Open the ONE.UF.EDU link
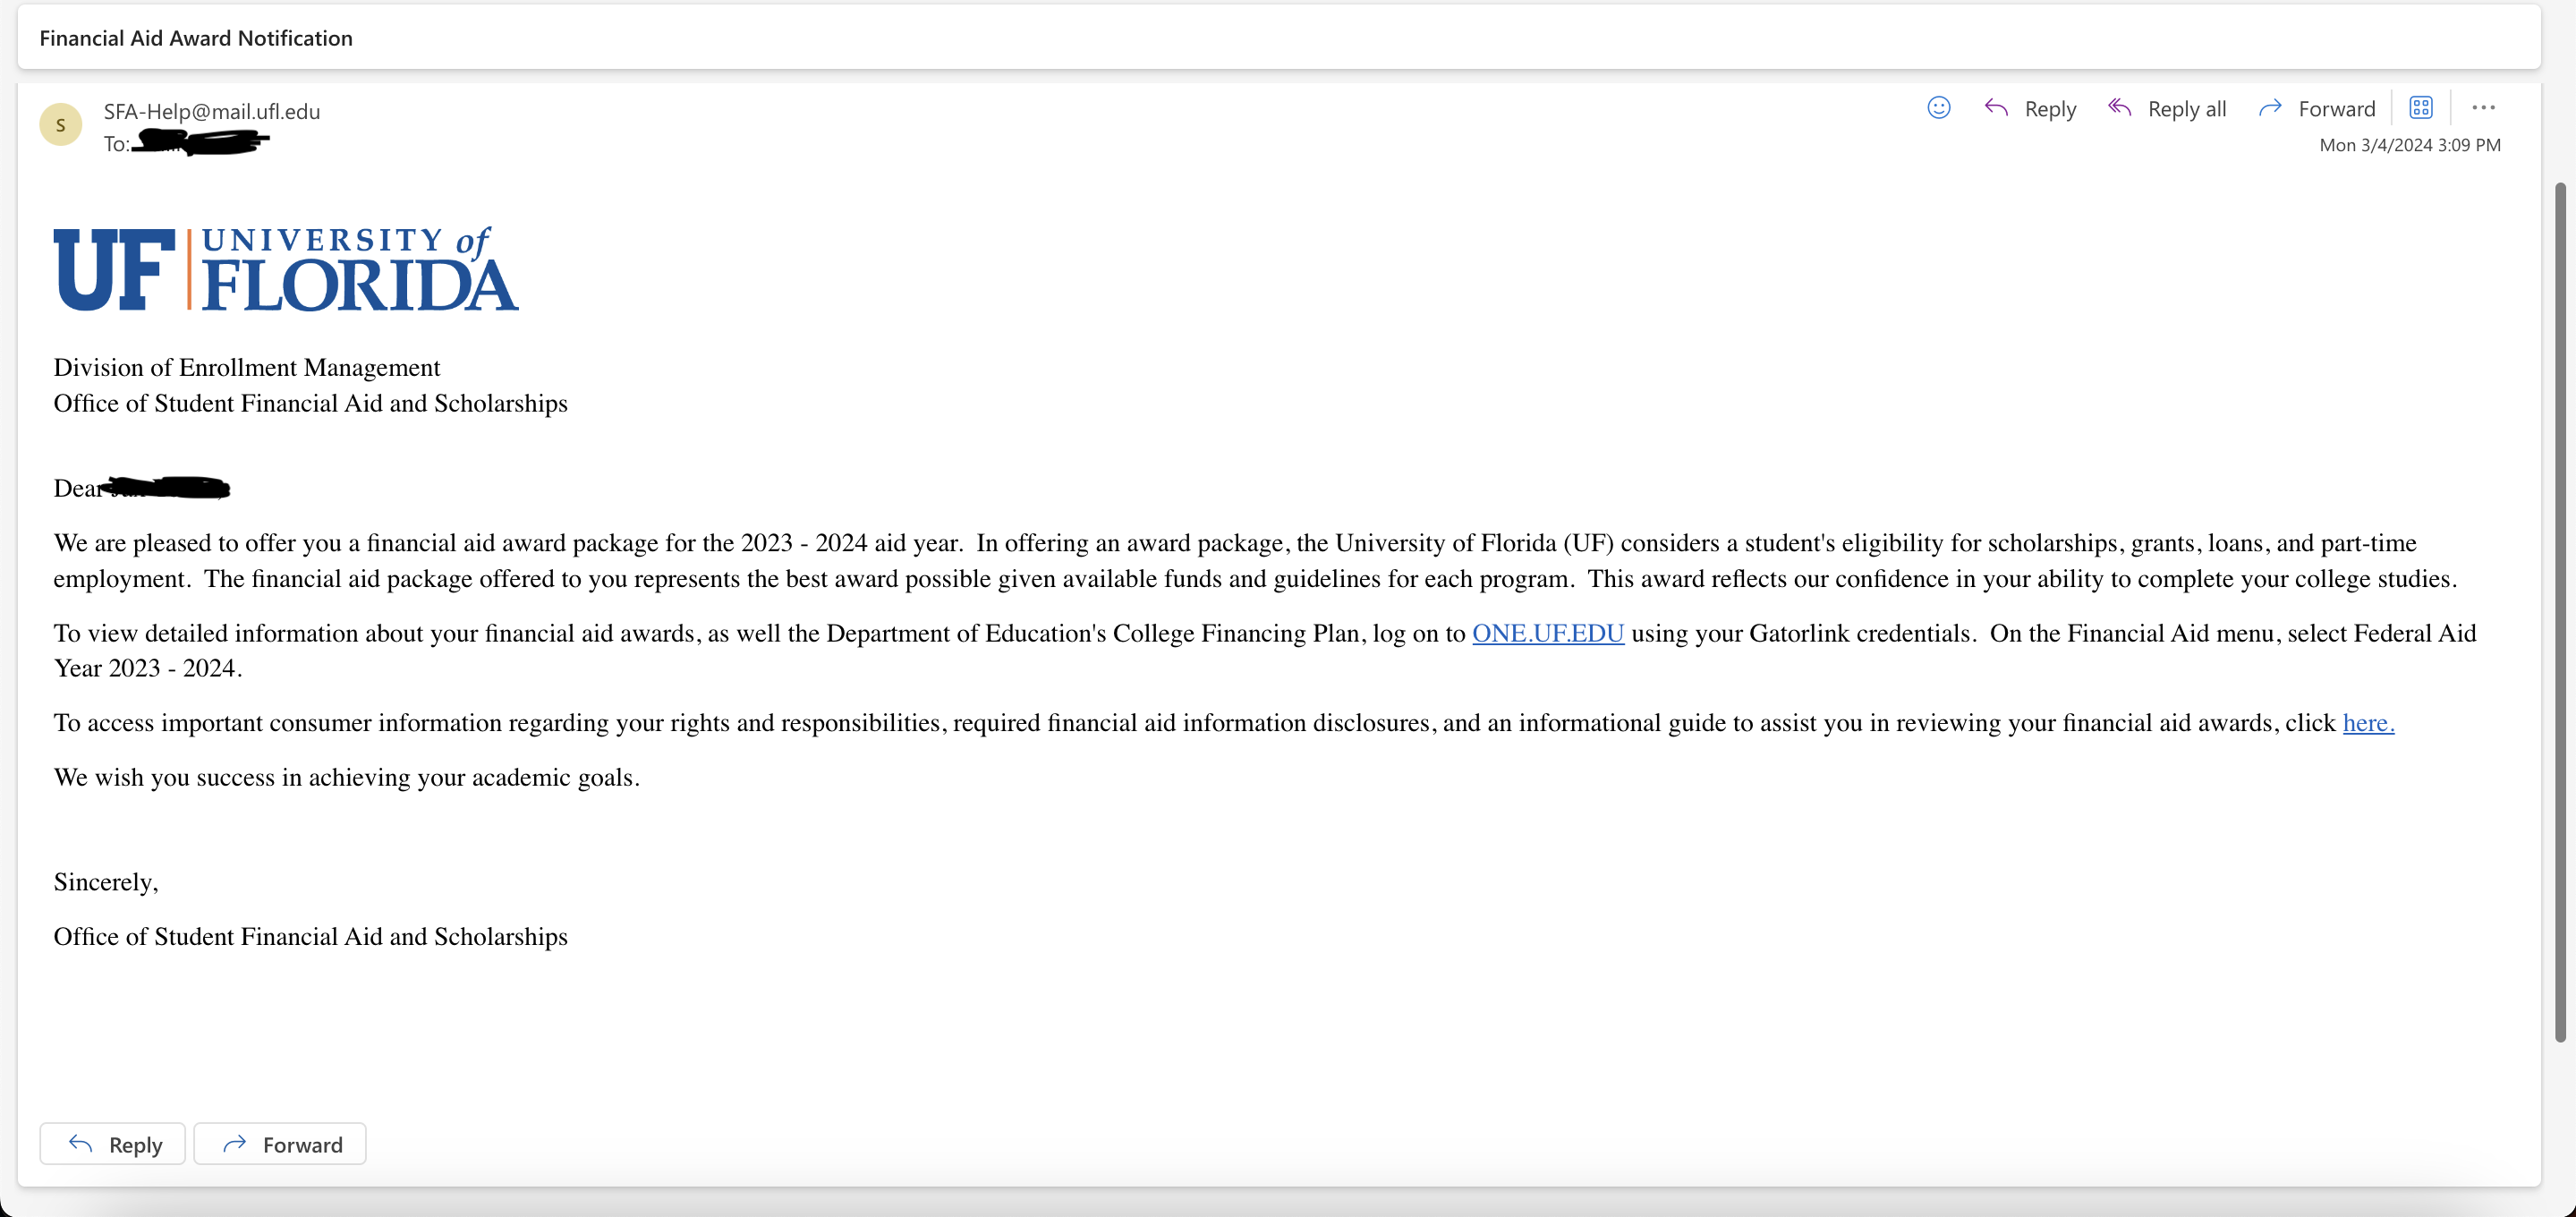 coord(1547,633)
